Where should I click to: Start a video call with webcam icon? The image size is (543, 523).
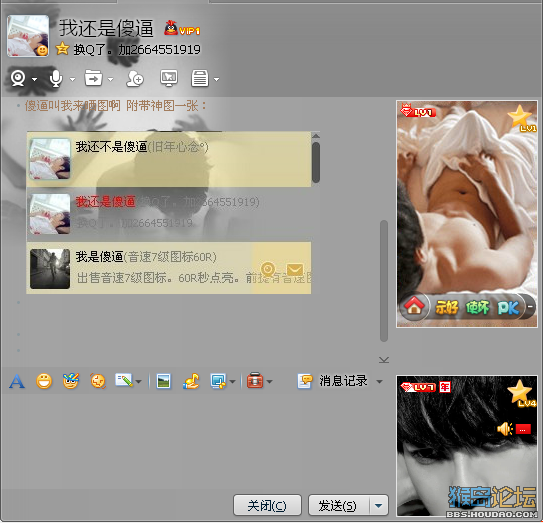[18, 79]
